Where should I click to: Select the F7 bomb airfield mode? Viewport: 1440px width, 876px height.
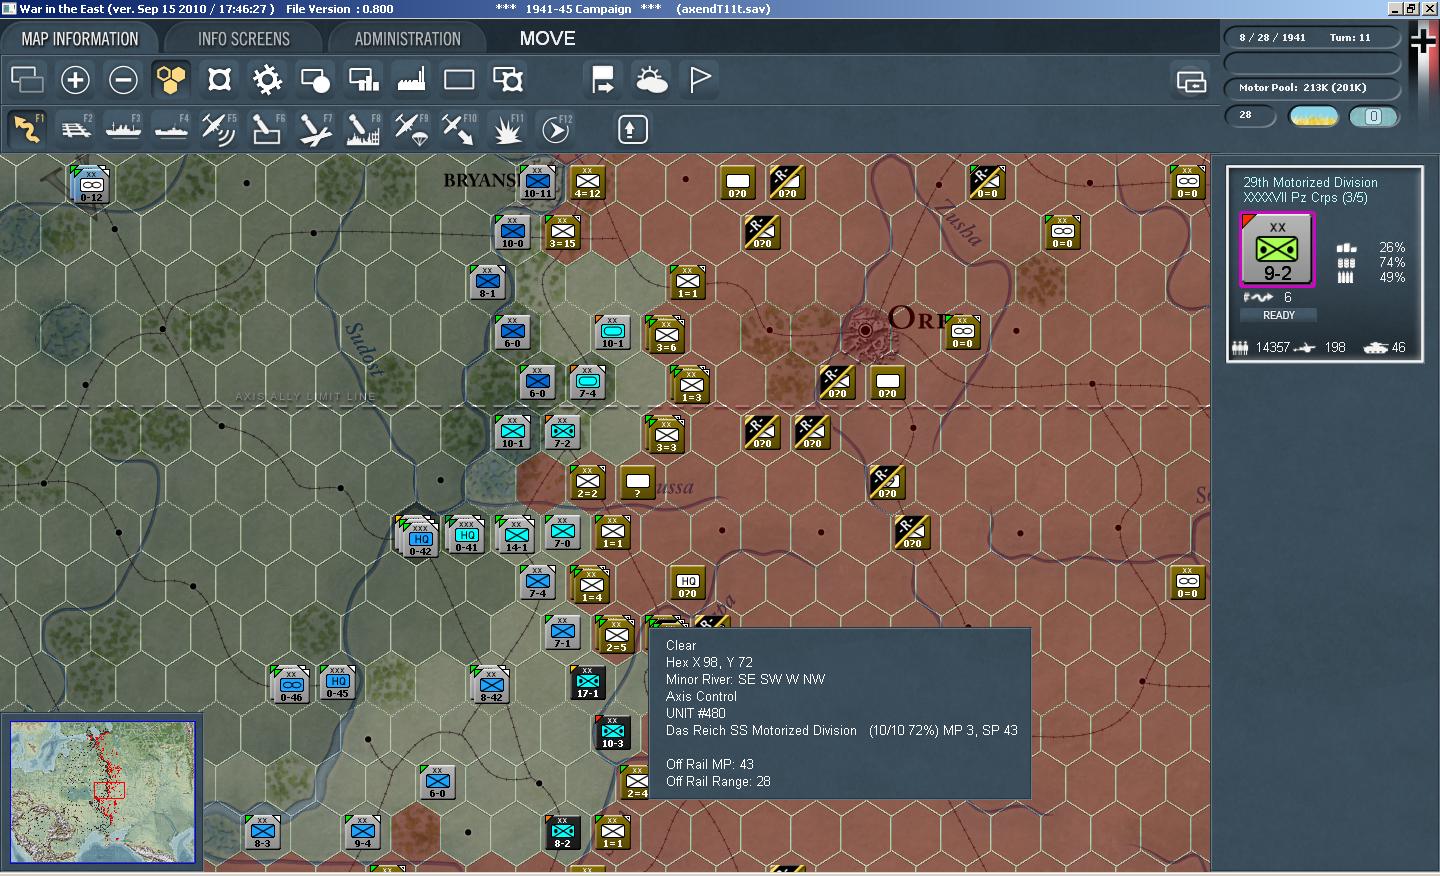click(x=315, y=129)
